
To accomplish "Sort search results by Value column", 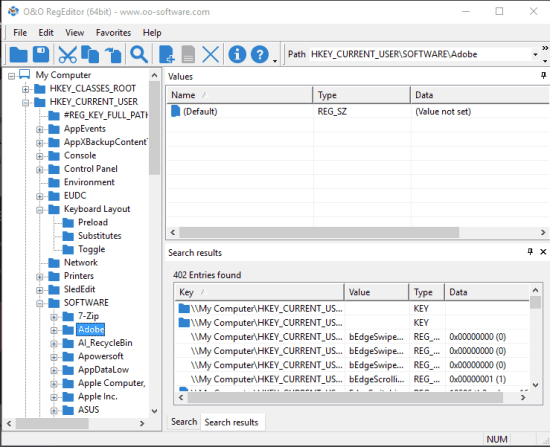I will (377, 292).
